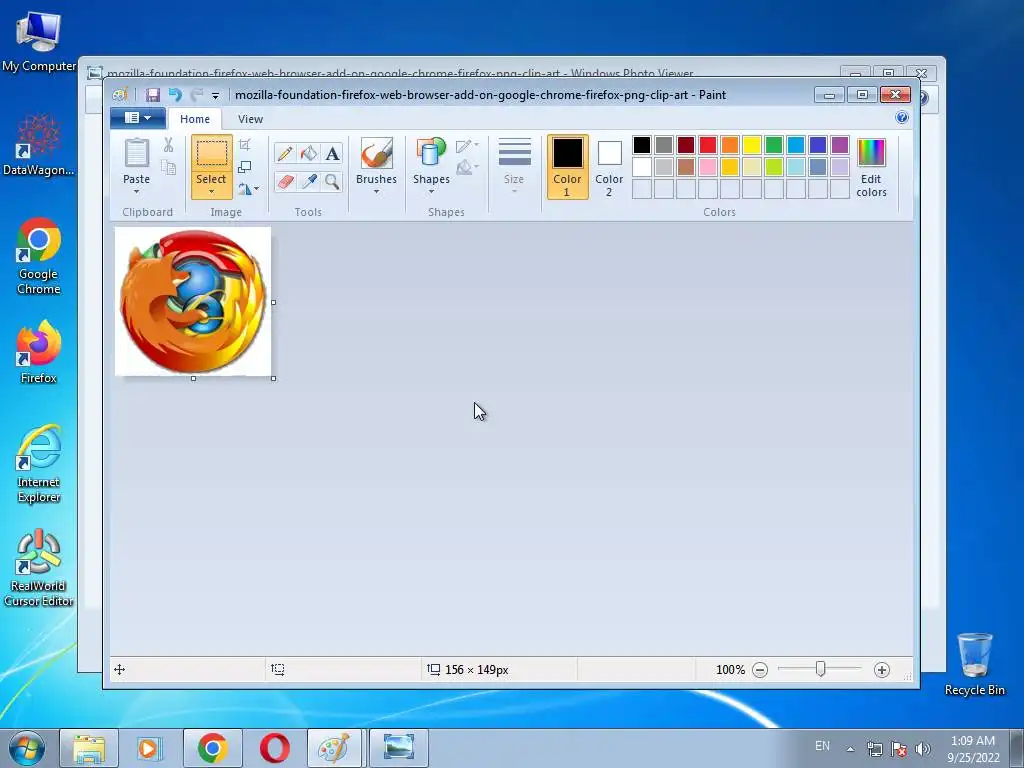
Task: Open the shape Fill dropdown
Action: click(x=467, y=168)
